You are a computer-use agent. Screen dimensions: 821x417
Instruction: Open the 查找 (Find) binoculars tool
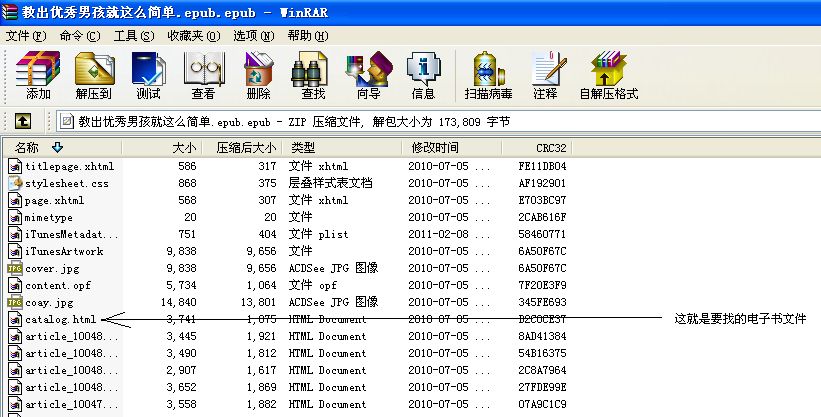pyautogui.click(x=313, y=75)
